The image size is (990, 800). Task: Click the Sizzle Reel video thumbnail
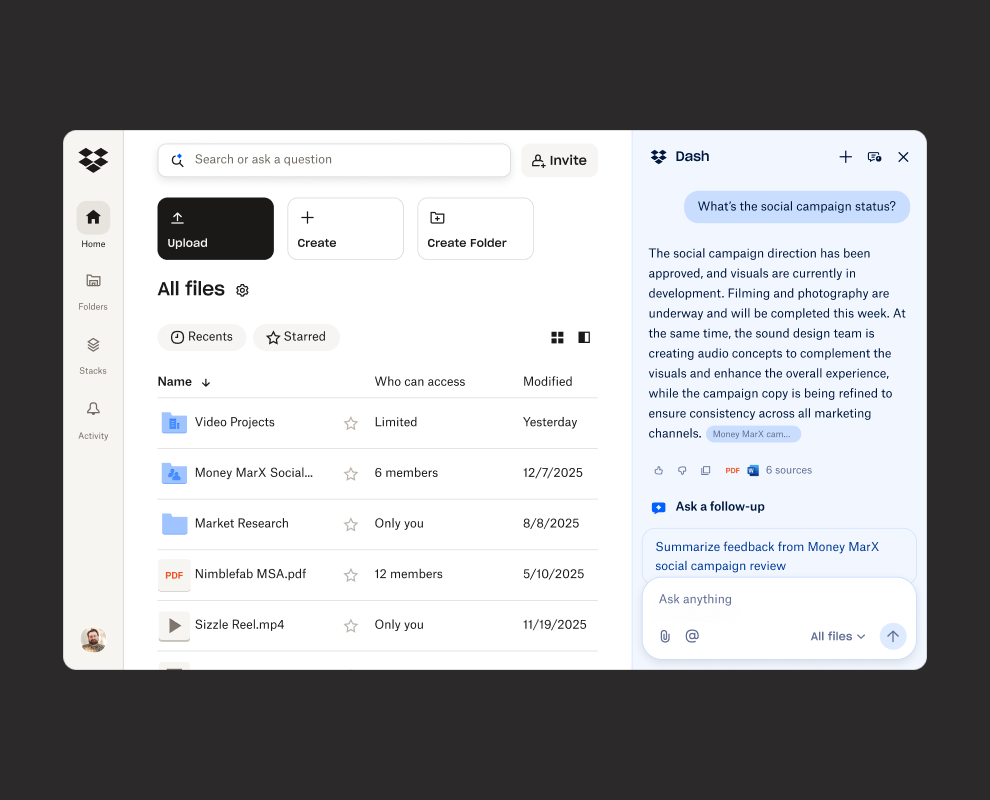point(174,625)
